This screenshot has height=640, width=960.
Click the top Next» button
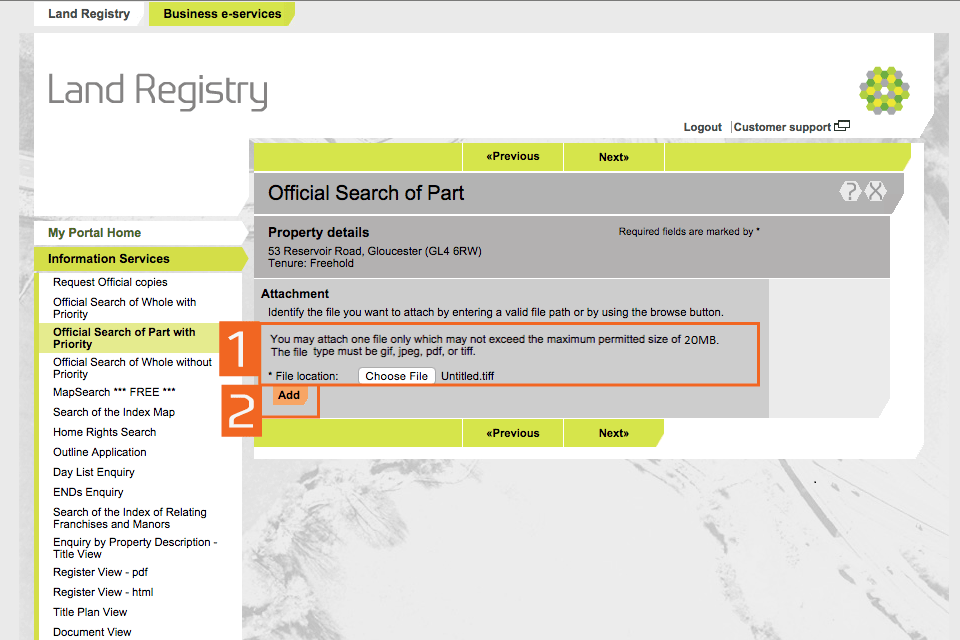pyautogui.click(x=614, y=157)
